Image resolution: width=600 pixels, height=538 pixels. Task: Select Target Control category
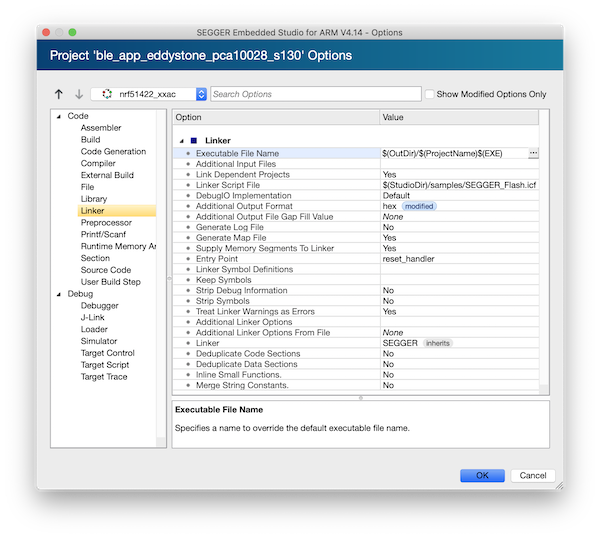click(x=108, y=353)
